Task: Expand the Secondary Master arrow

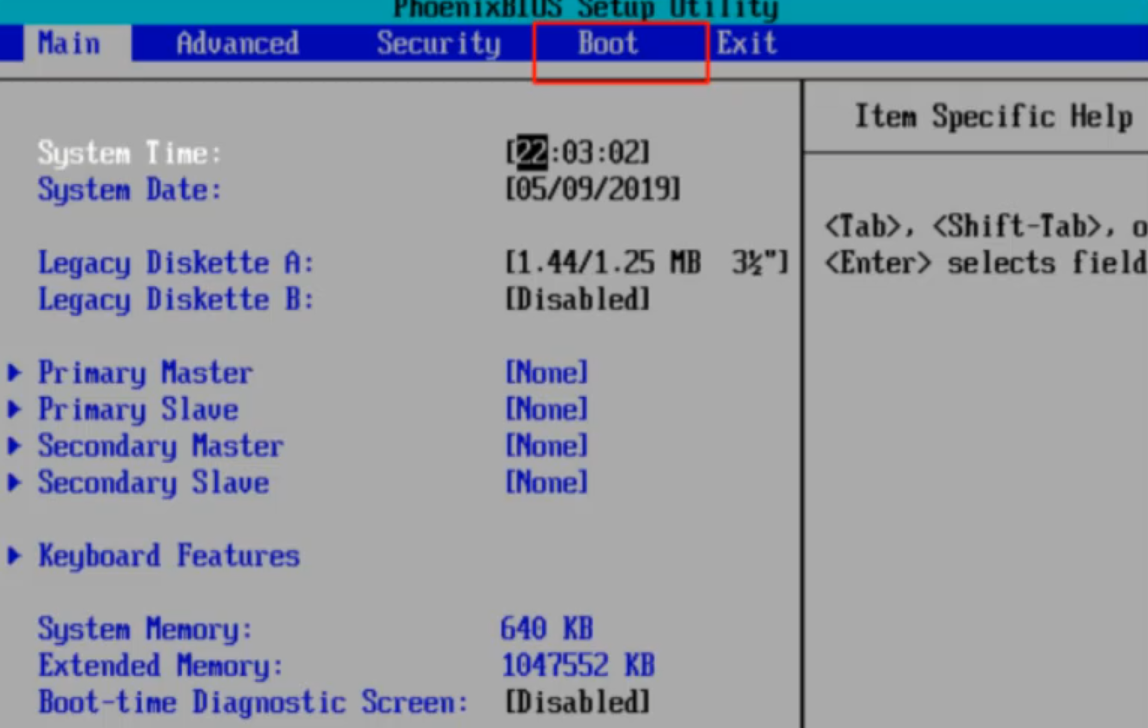Action: tap(14, 446)
